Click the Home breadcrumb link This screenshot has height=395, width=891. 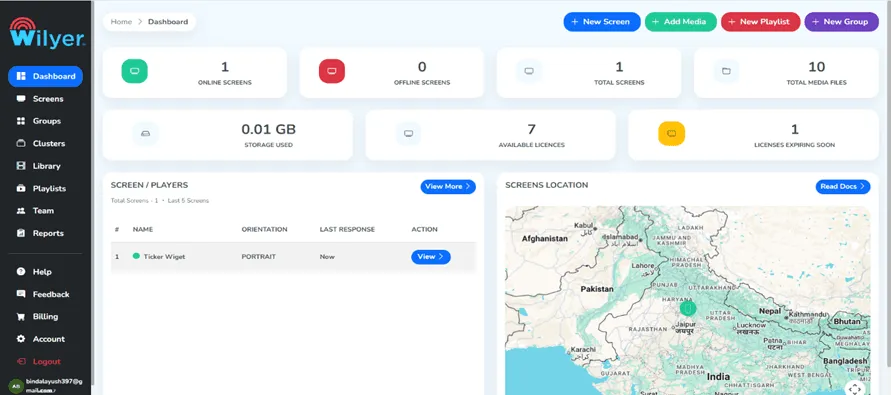coord(121,22)
